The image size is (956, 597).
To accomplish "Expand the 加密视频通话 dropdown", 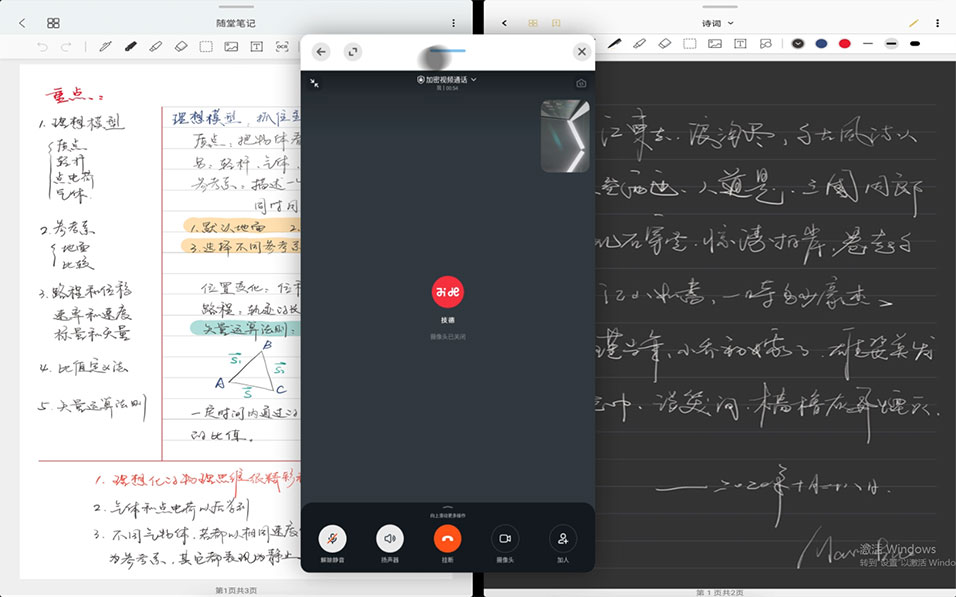I will click(447, 79).
